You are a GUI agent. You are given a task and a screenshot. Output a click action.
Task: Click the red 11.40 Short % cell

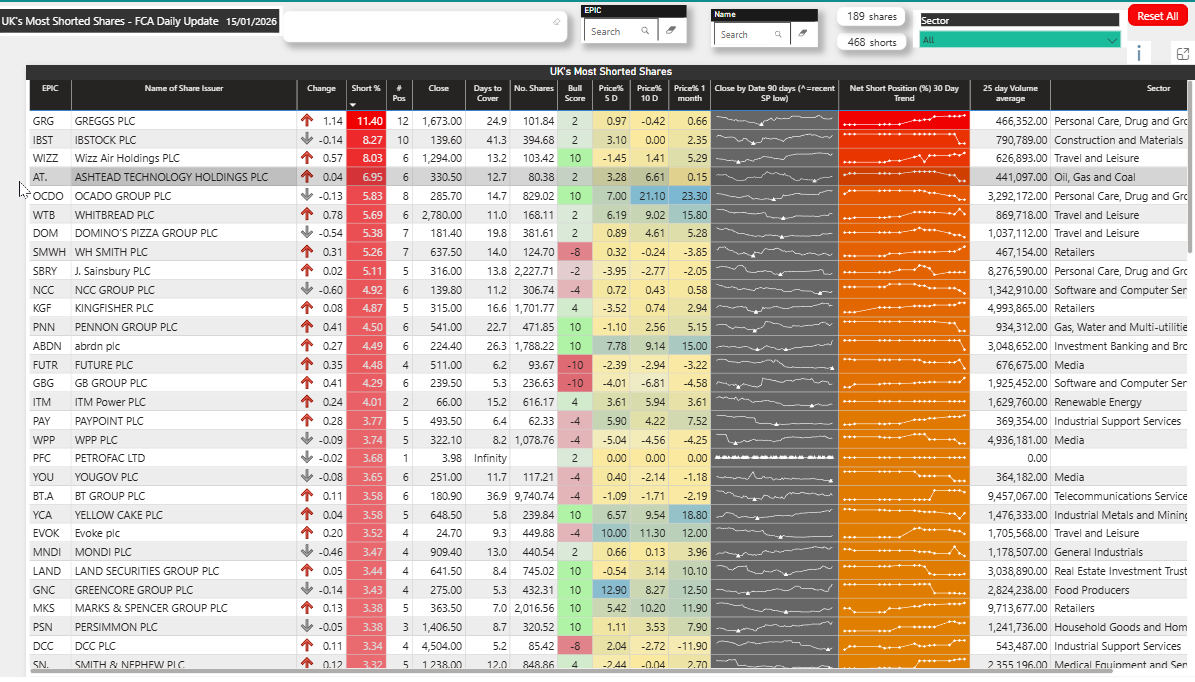tap(367, 120)
